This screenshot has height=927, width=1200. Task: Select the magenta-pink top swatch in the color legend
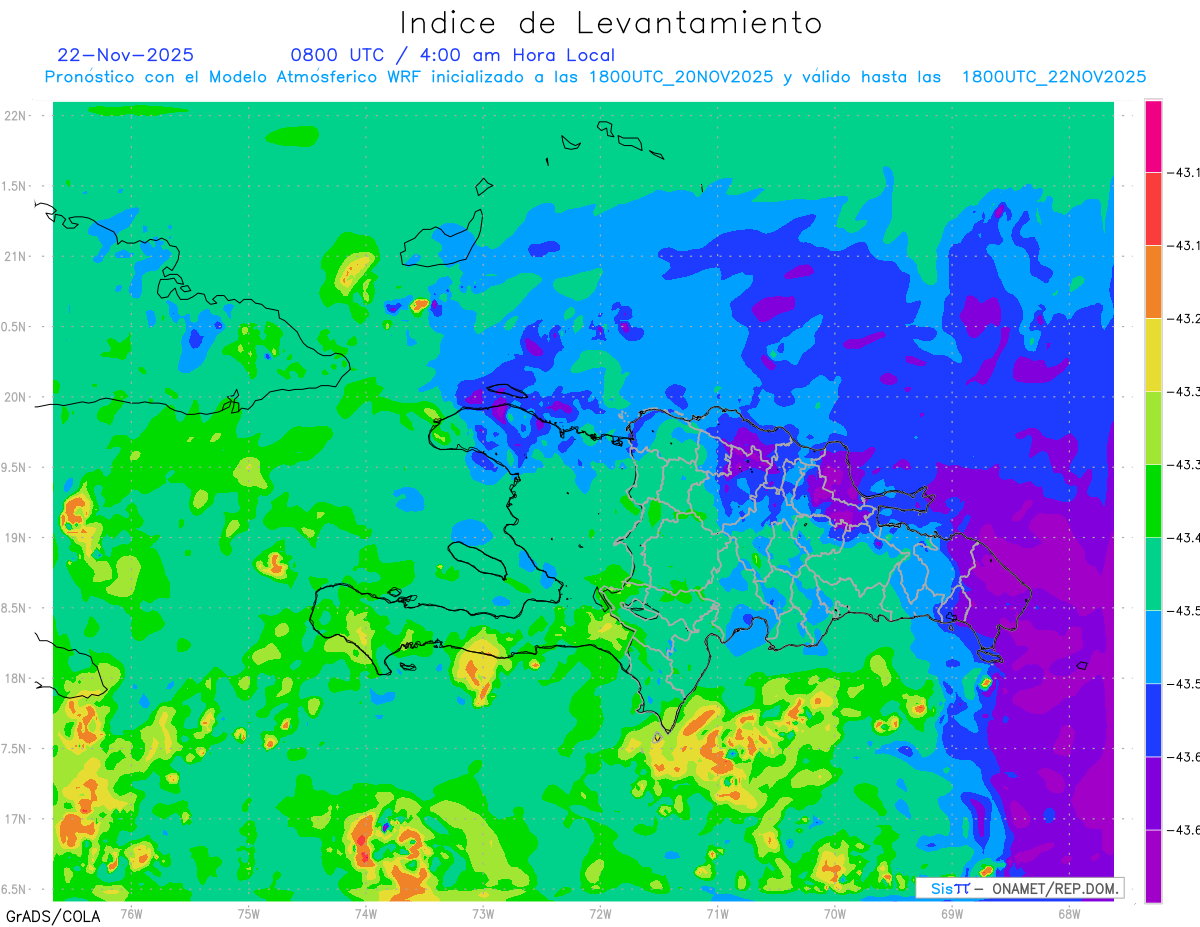pos(1153,136)
